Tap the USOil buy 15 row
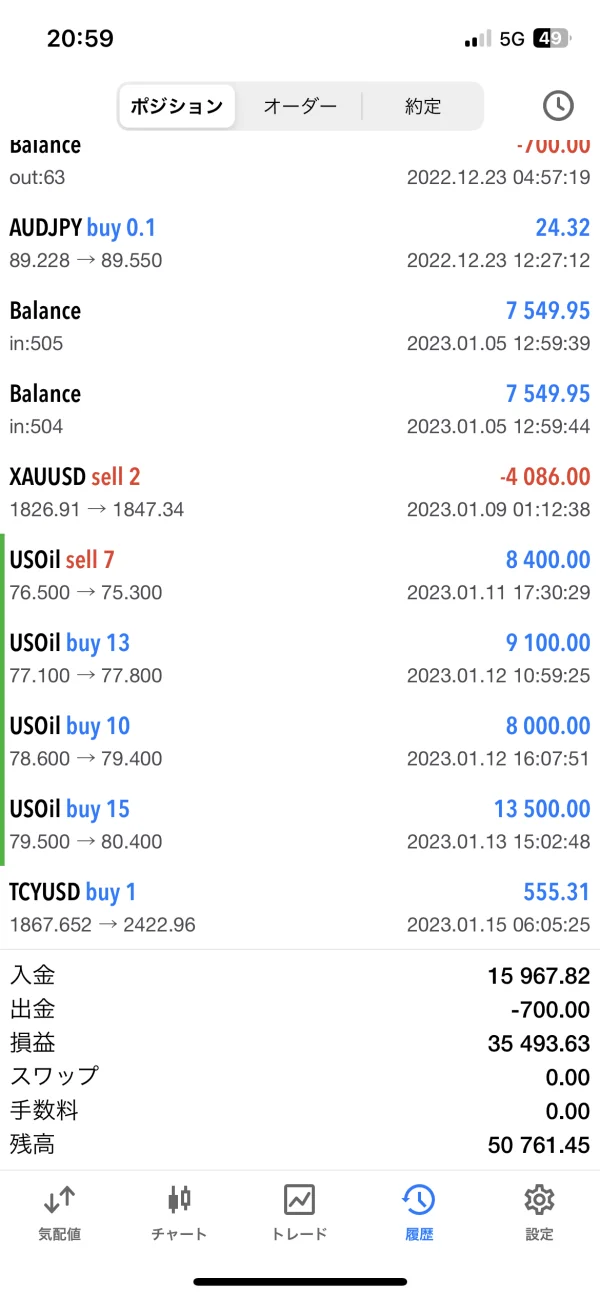 coord(300,824)
